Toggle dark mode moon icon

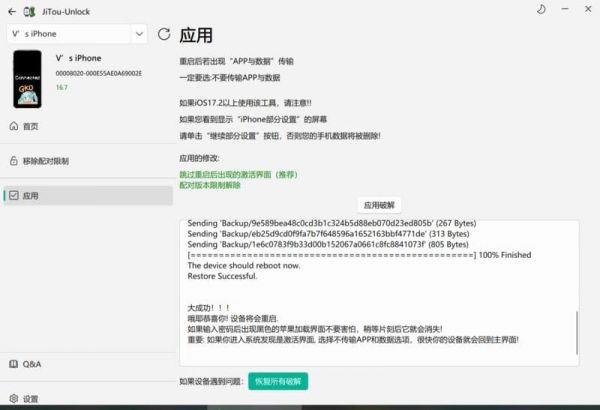coord(541,9)
